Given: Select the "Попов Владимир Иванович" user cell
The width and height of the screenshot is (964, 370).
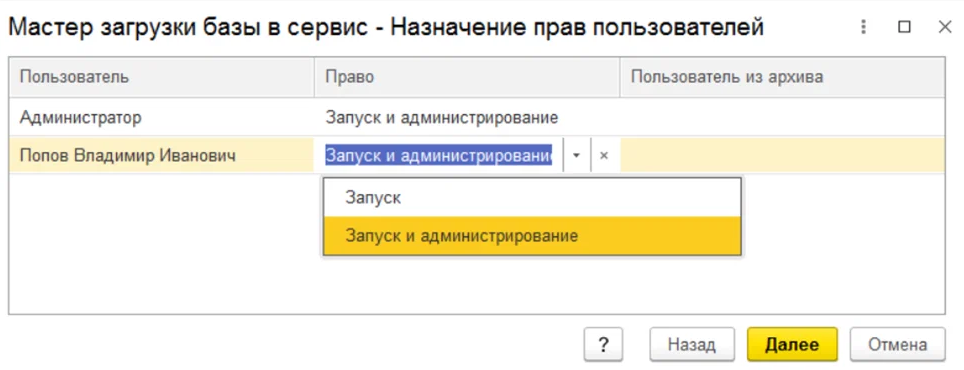Looking at the screenshot, I should pos(161,155).
